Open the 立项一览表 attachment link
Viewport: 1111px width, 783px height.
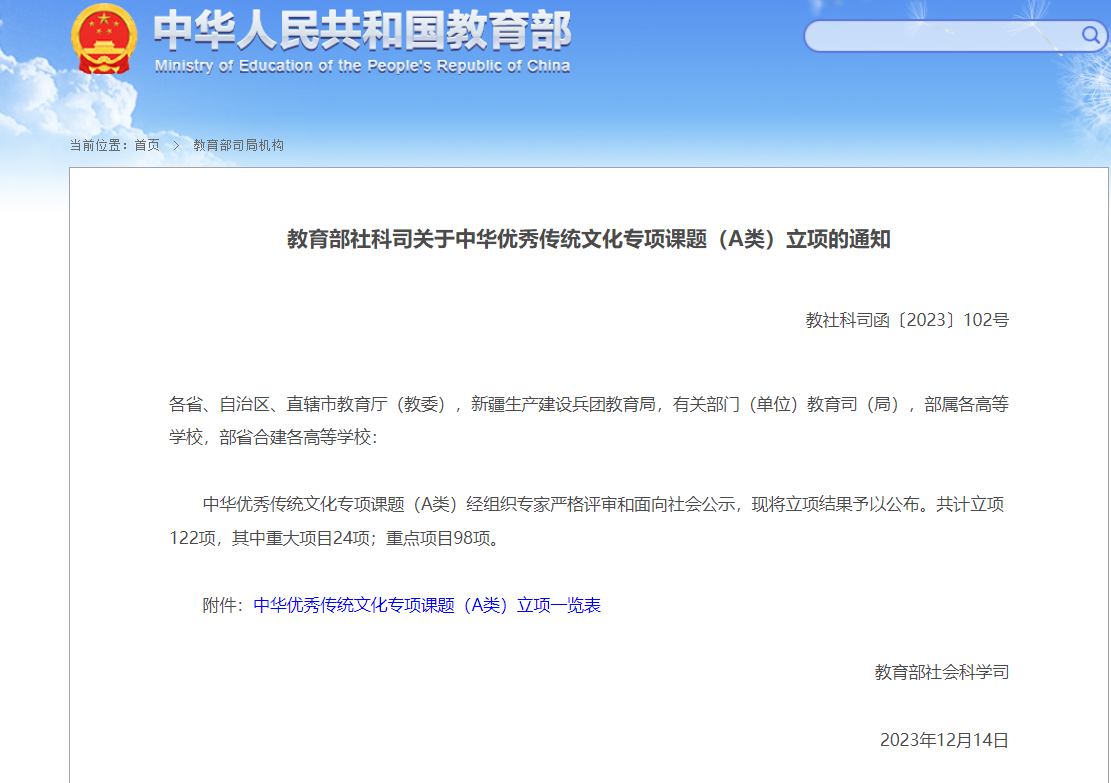point(427,605)
